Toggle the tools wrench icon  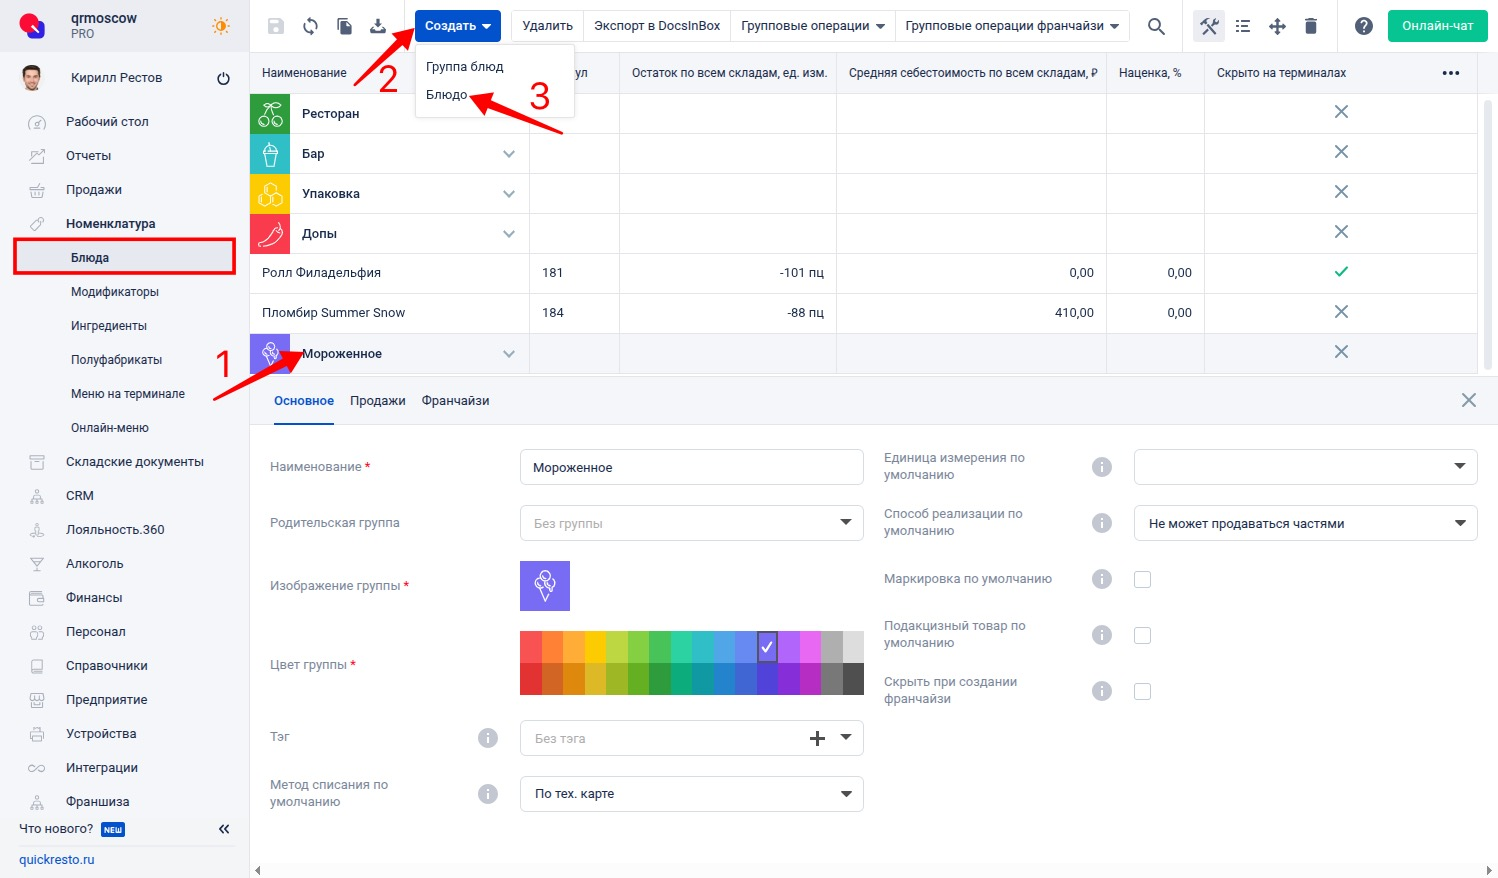click(1209, 26)
